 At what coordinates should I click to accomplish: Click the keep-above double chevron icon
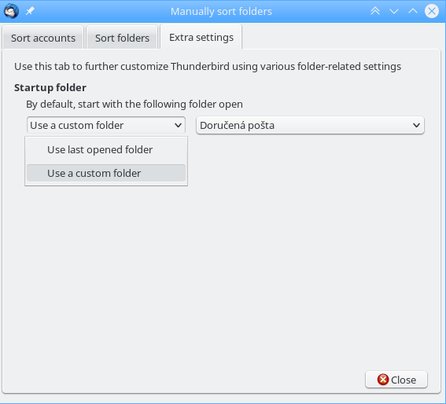(x=375, y=11)
